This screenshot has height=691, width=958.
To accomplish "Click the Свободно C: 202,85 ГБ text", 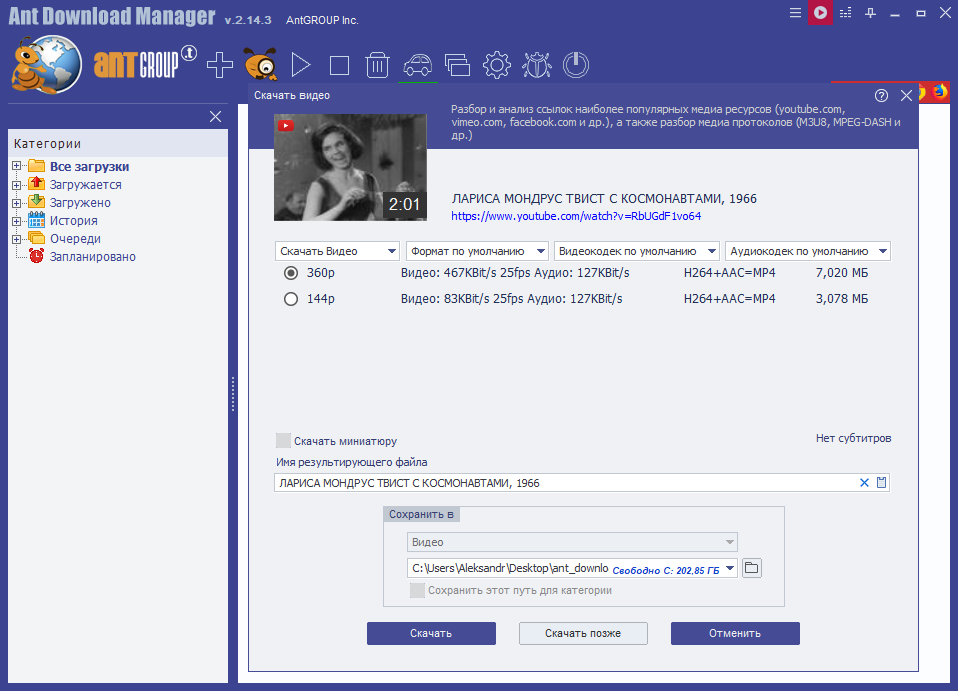I will (x=666, y=571).
